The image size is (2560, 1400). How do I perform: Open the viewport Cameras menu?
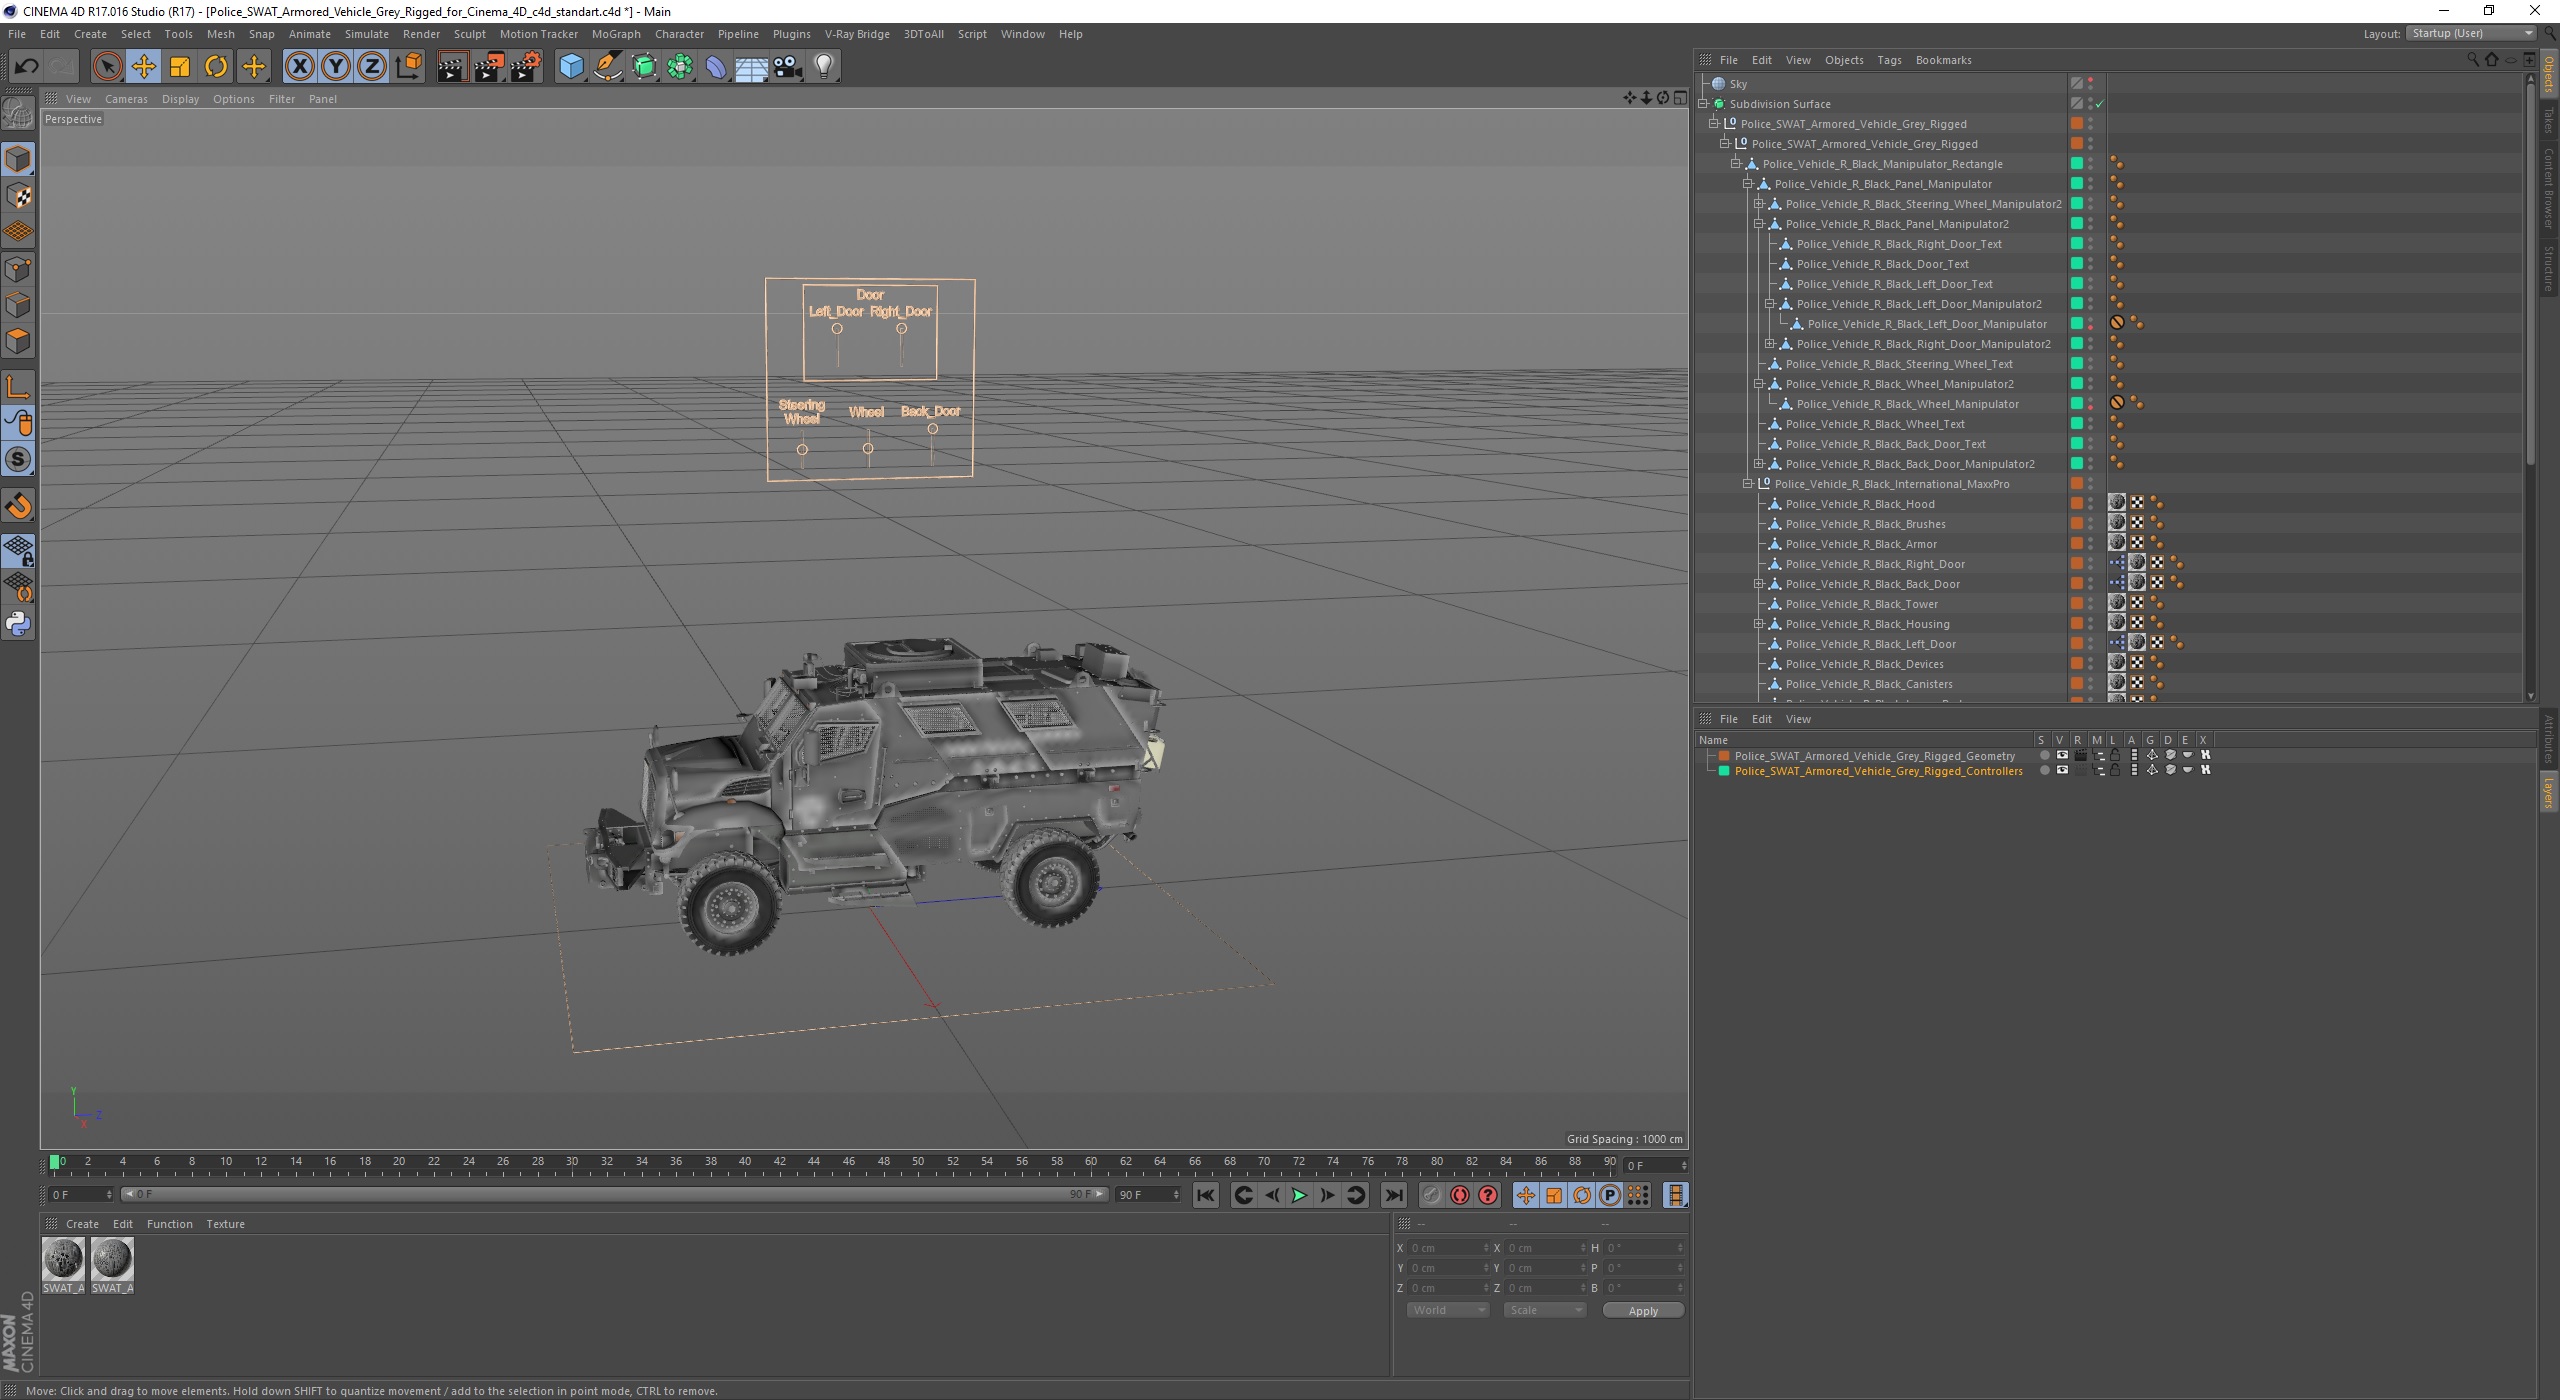point(126,99)
